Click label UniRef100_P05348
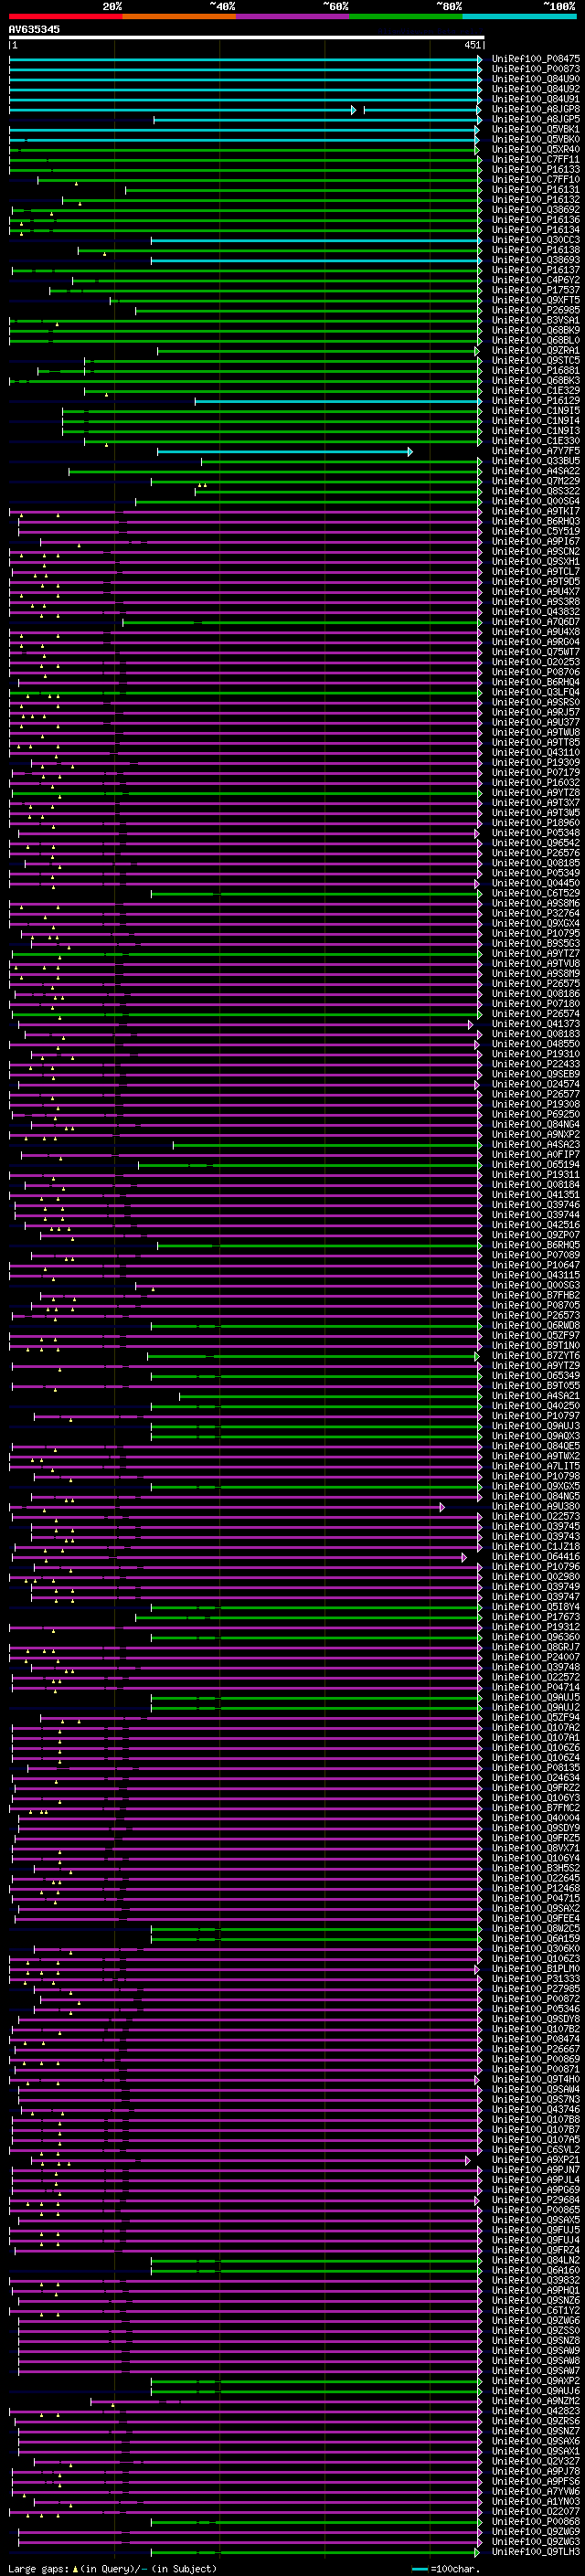This screenshot has width=585, height=2576. tap(536, 833)
